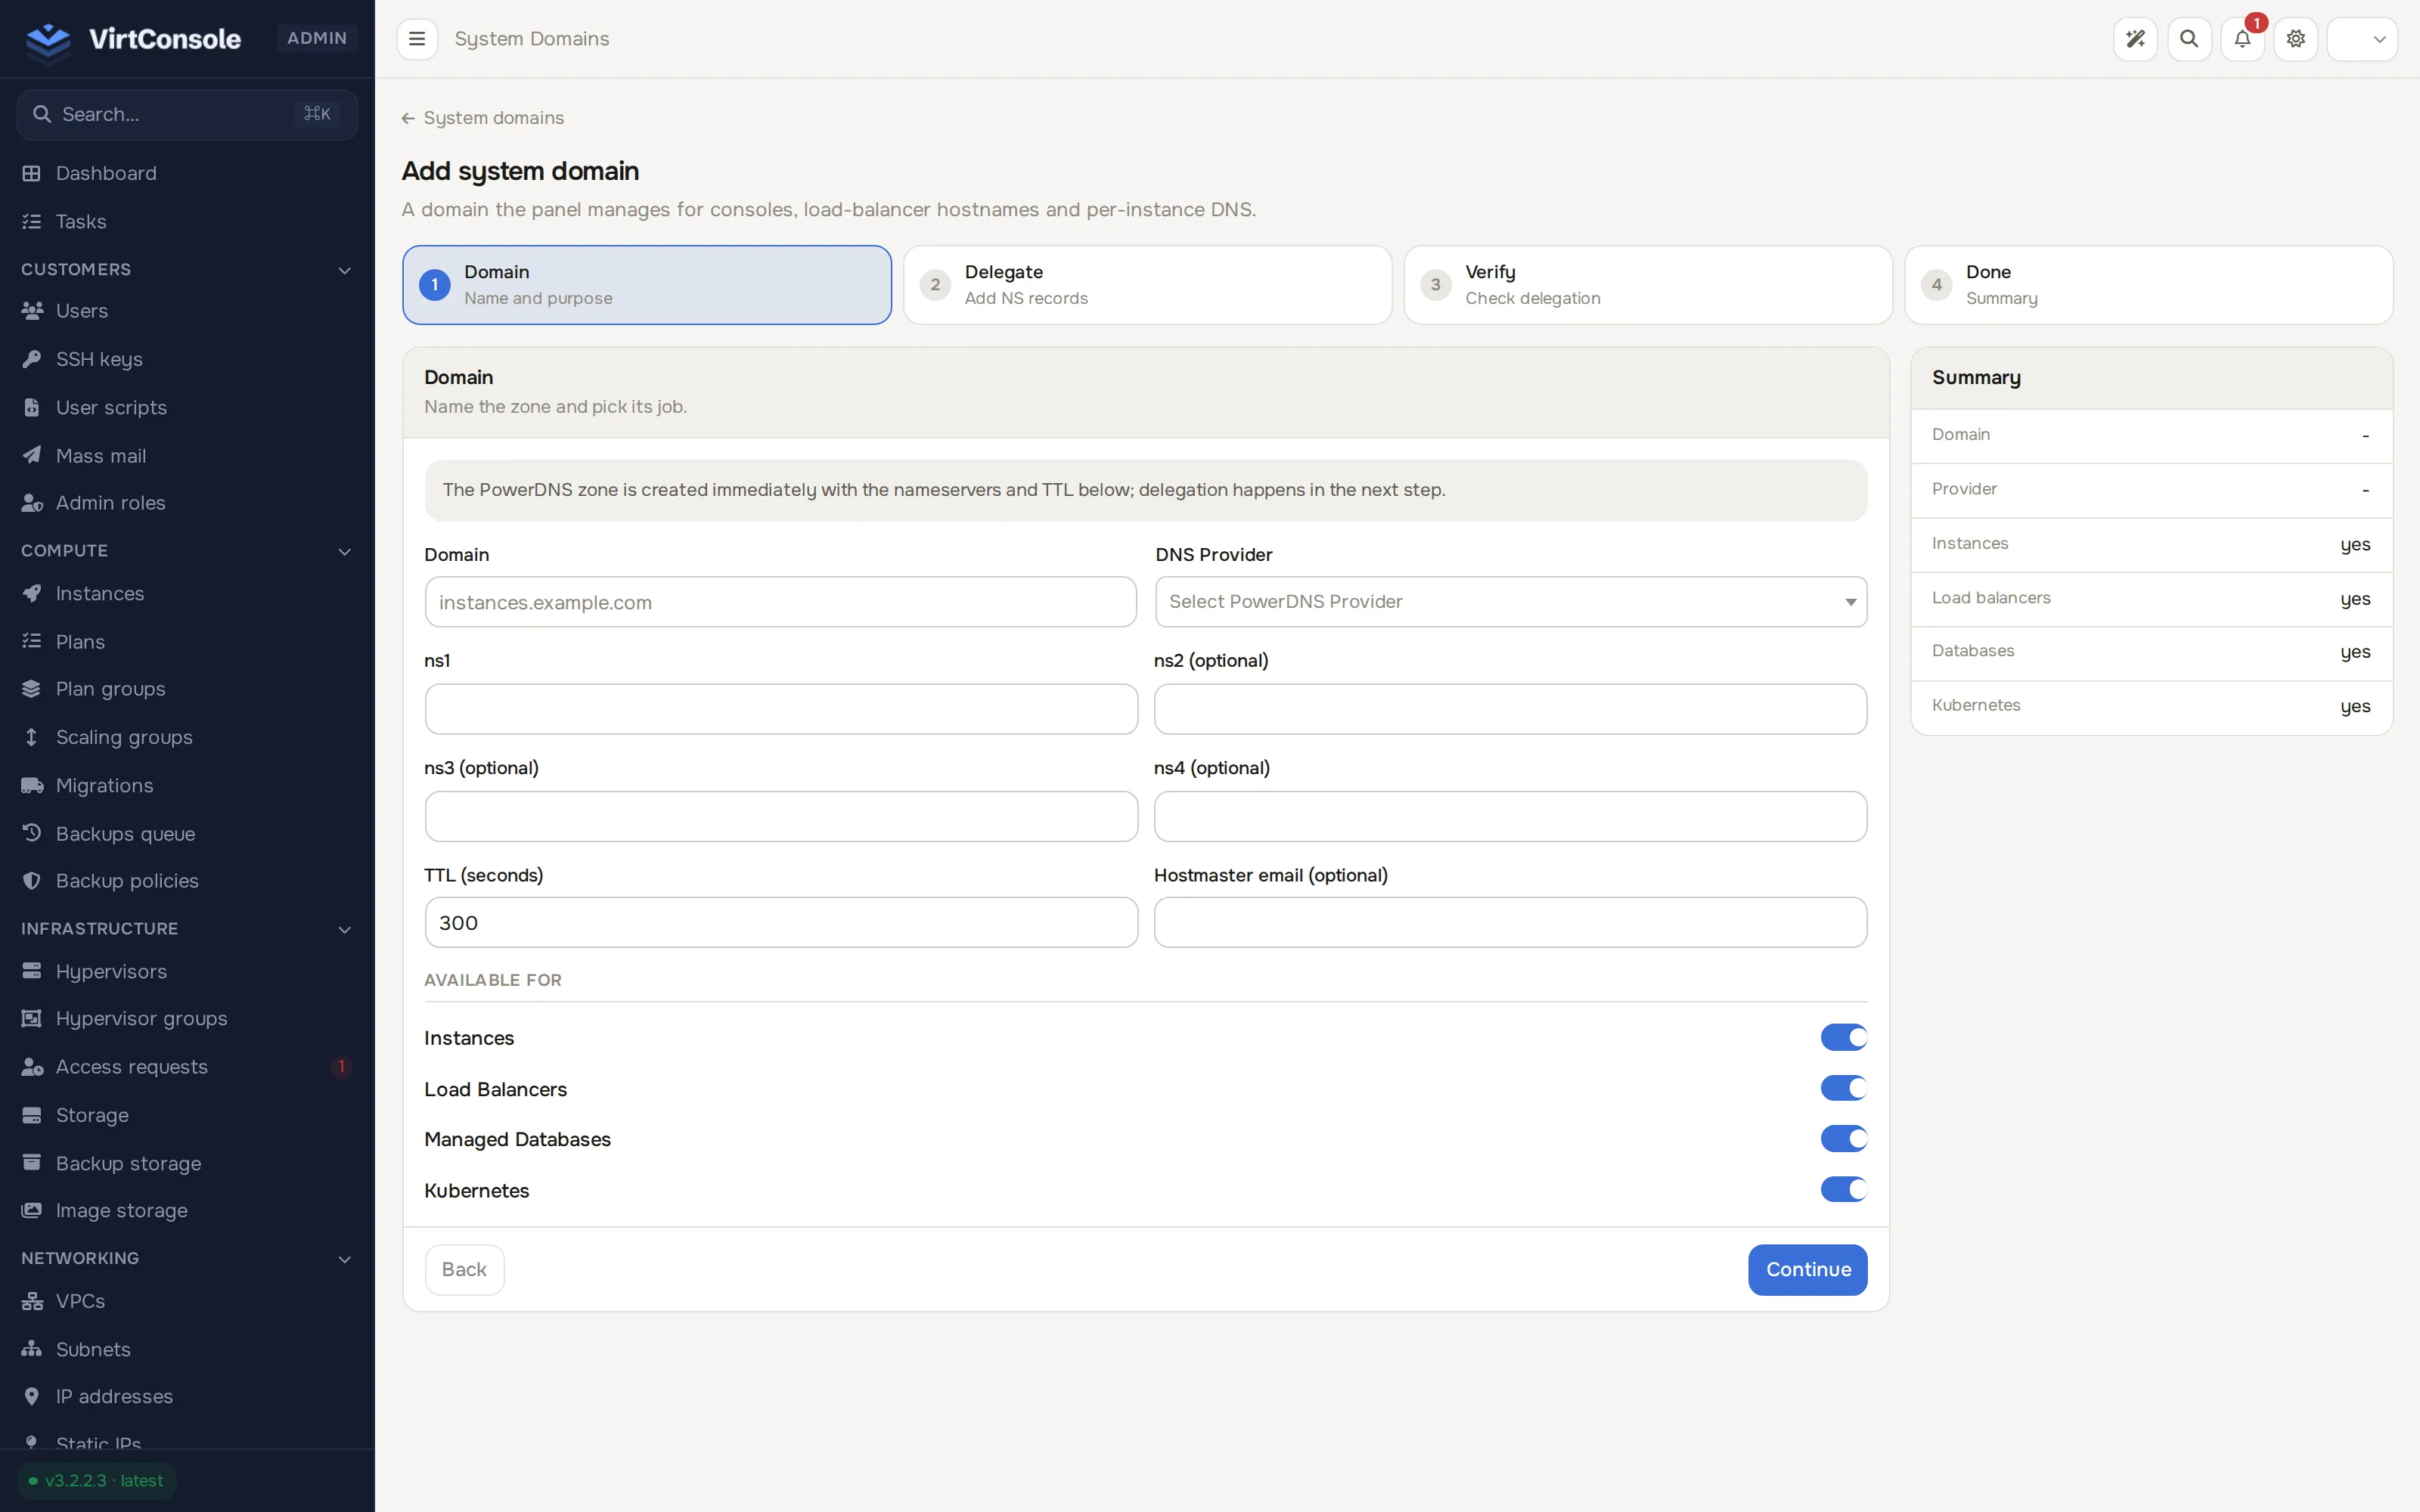Click the ADMIN badge
Viewport: 2420px width, 1512px height.
tap(316, 38)
